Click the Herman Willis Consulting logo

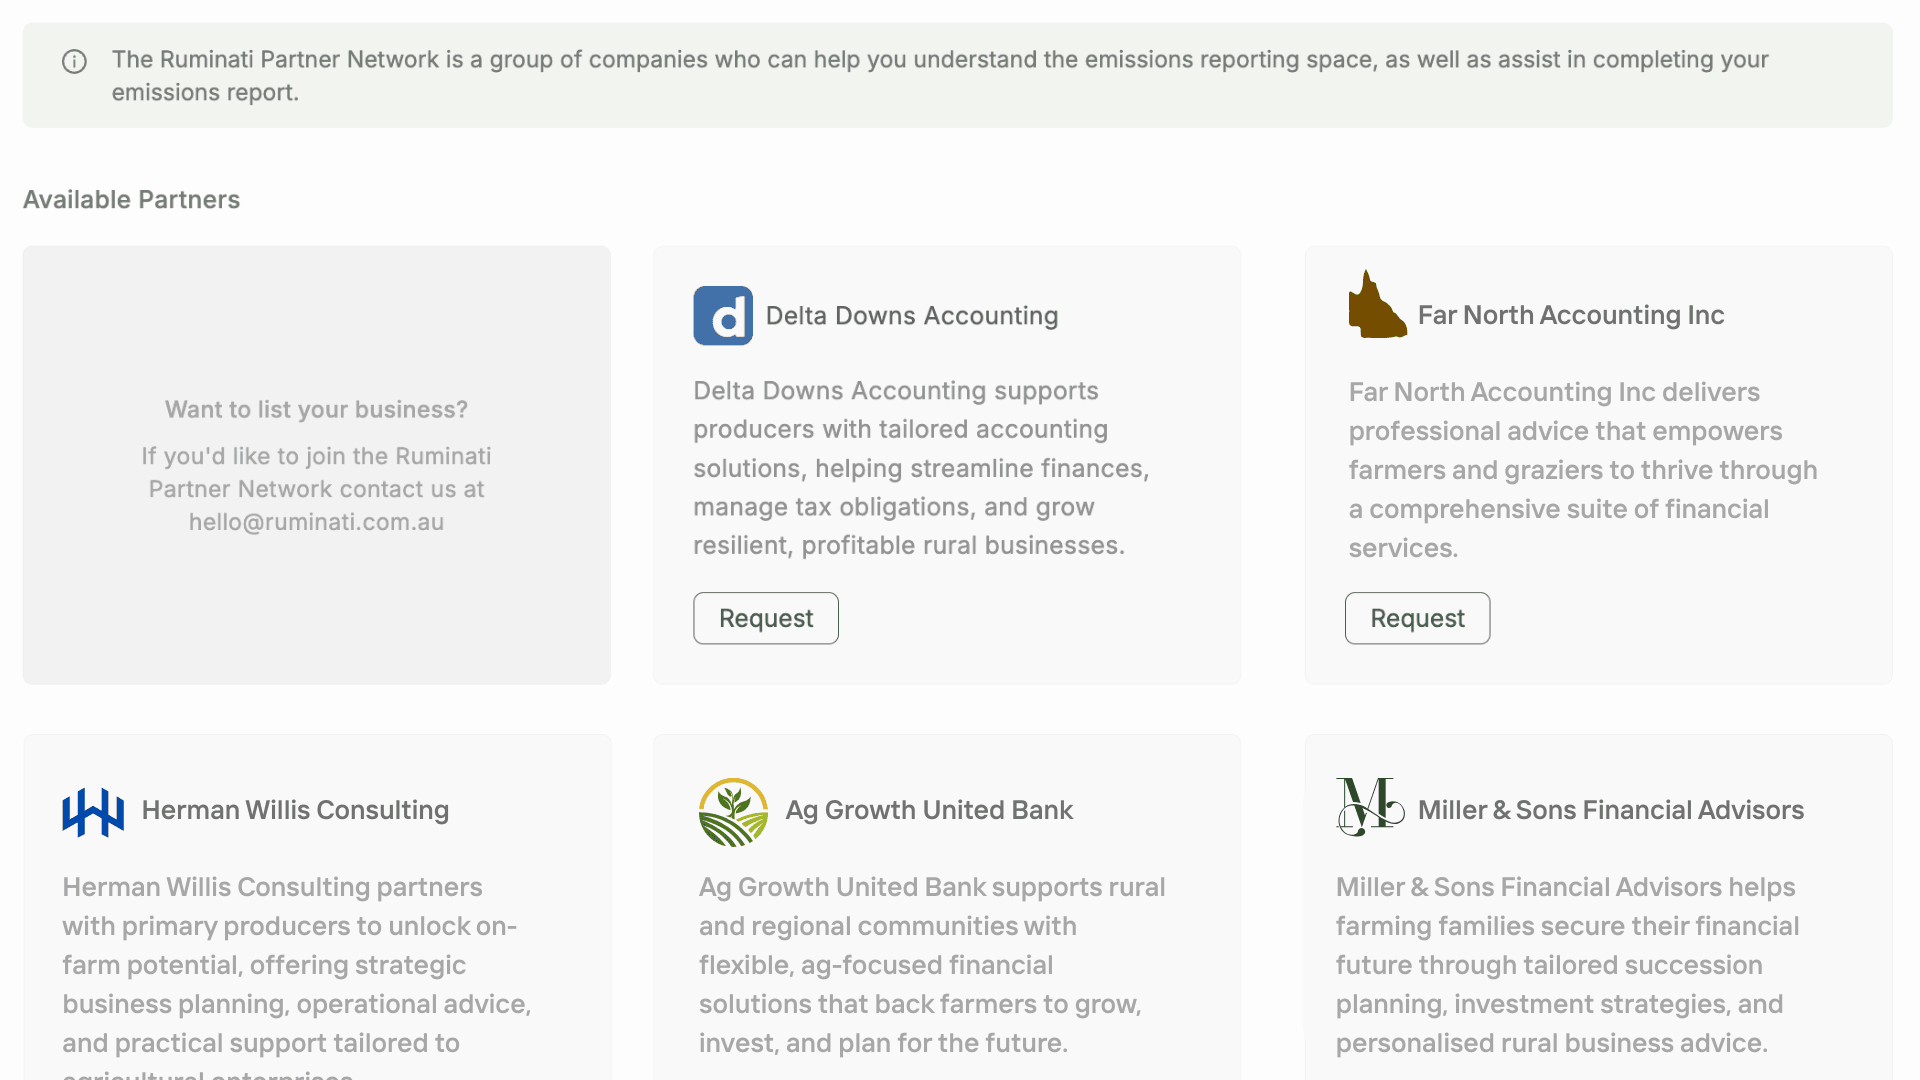93,811
